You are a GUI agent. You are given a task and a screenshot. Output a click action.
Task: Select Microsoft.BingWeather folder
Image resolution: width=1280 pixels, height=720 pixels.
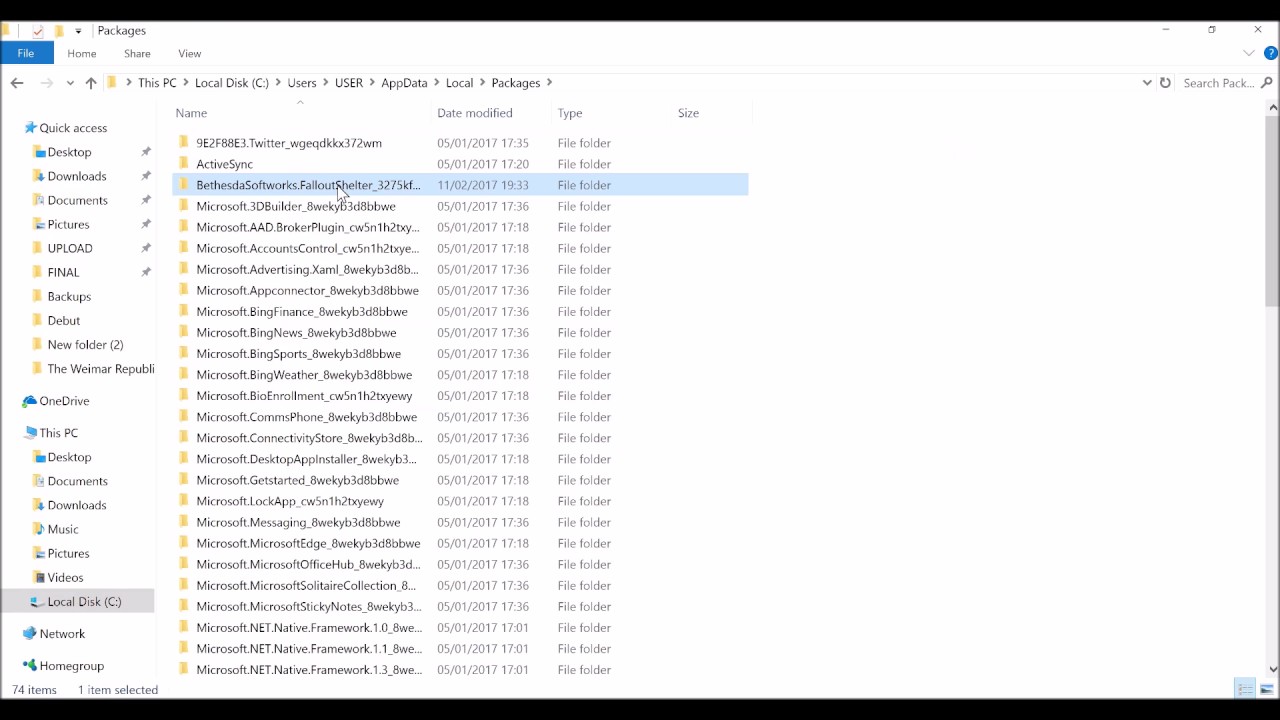pyautogui.click(x=460, y=375)
